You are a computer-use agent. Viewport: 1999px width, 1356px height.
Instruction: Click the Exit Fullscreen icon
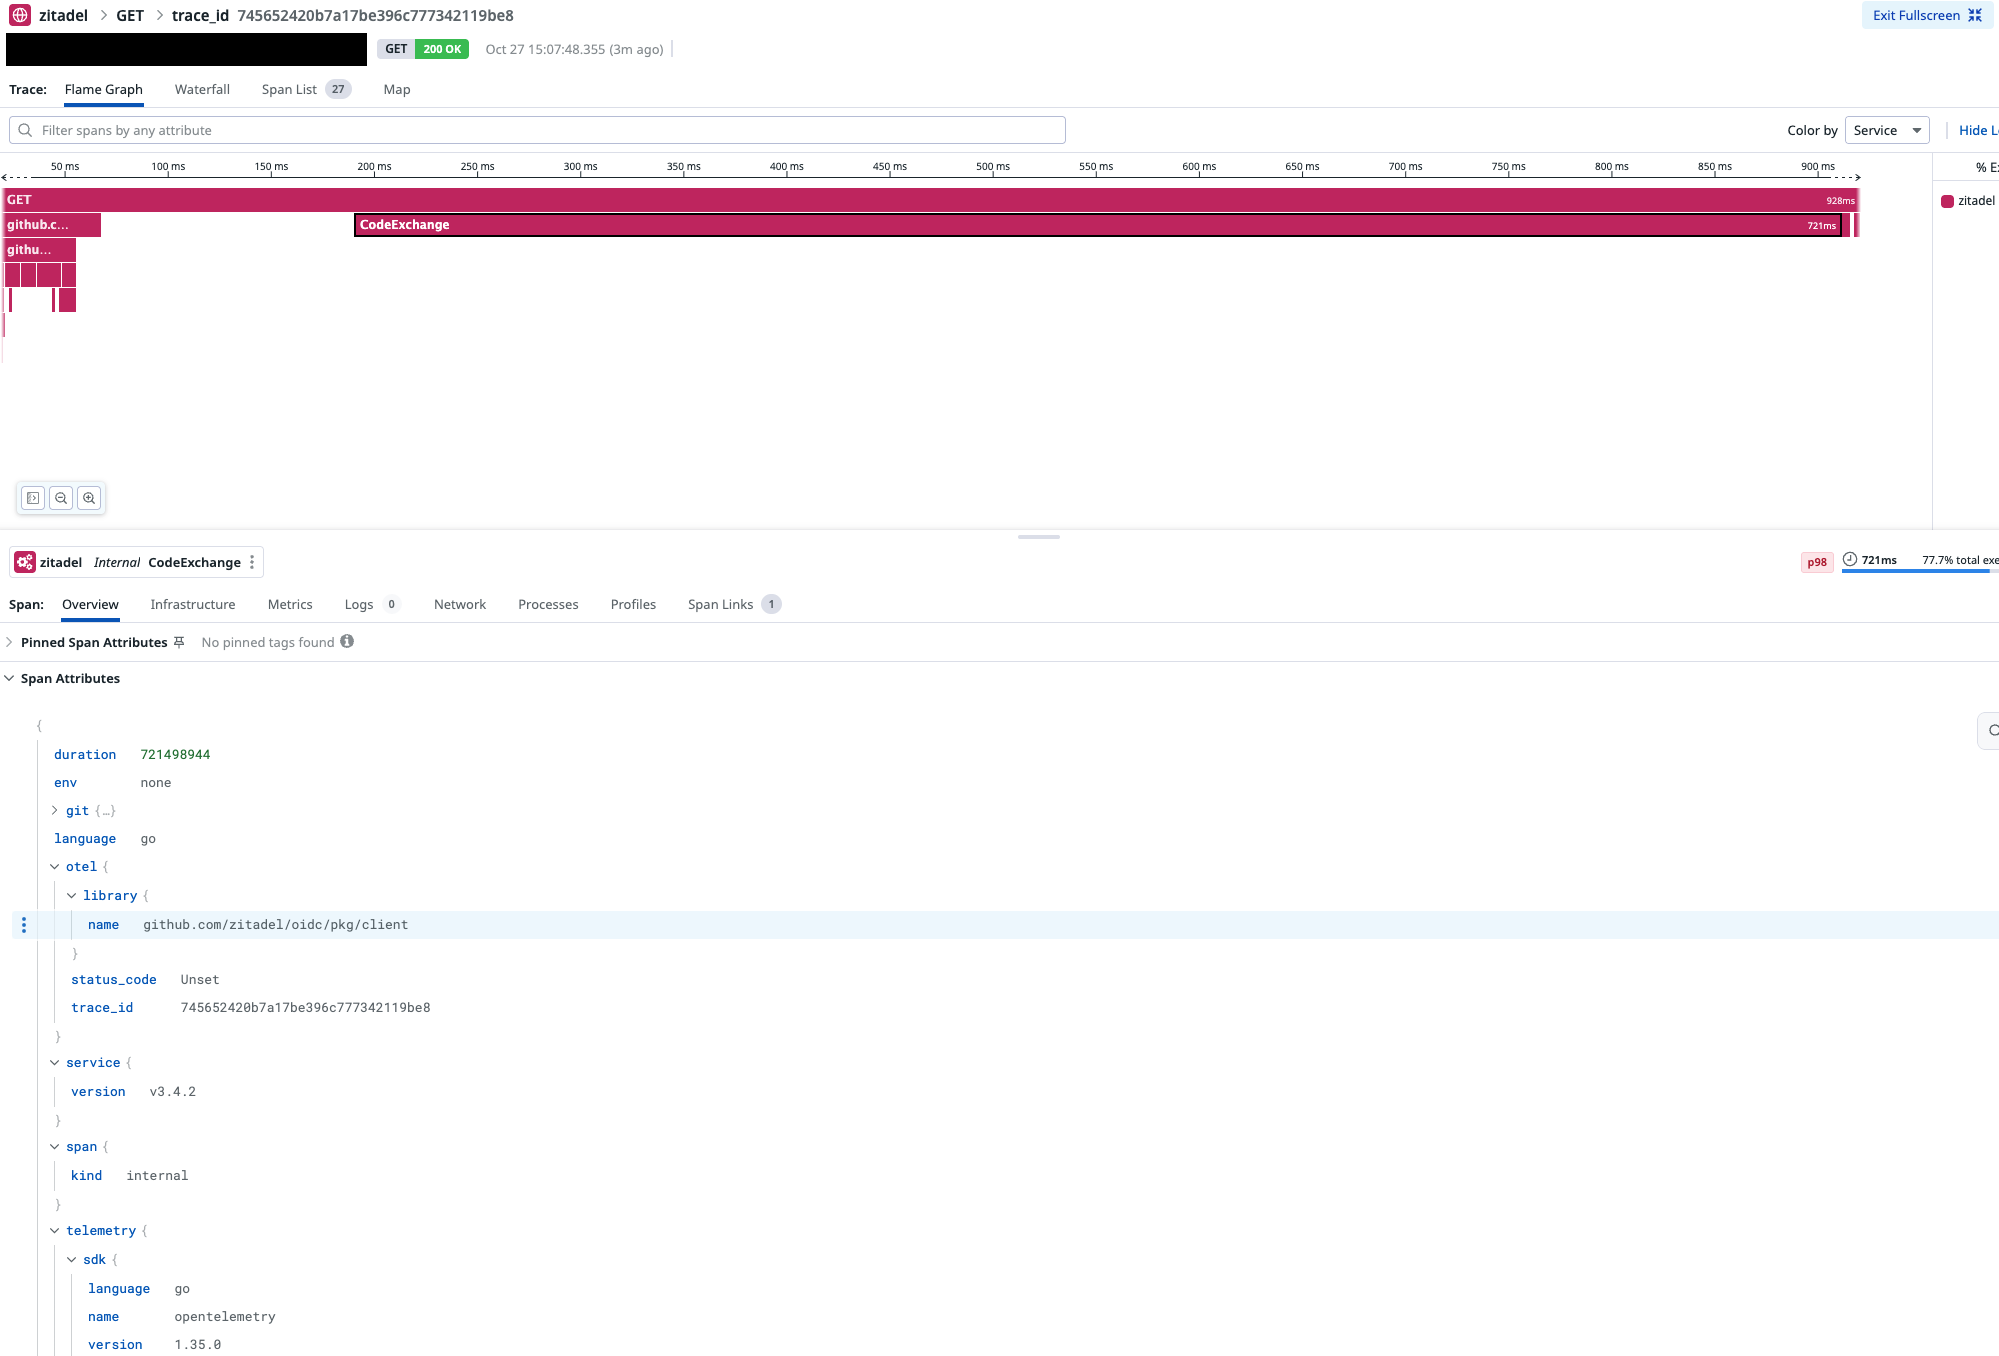pyautogui.click(x=1974, y=15)
